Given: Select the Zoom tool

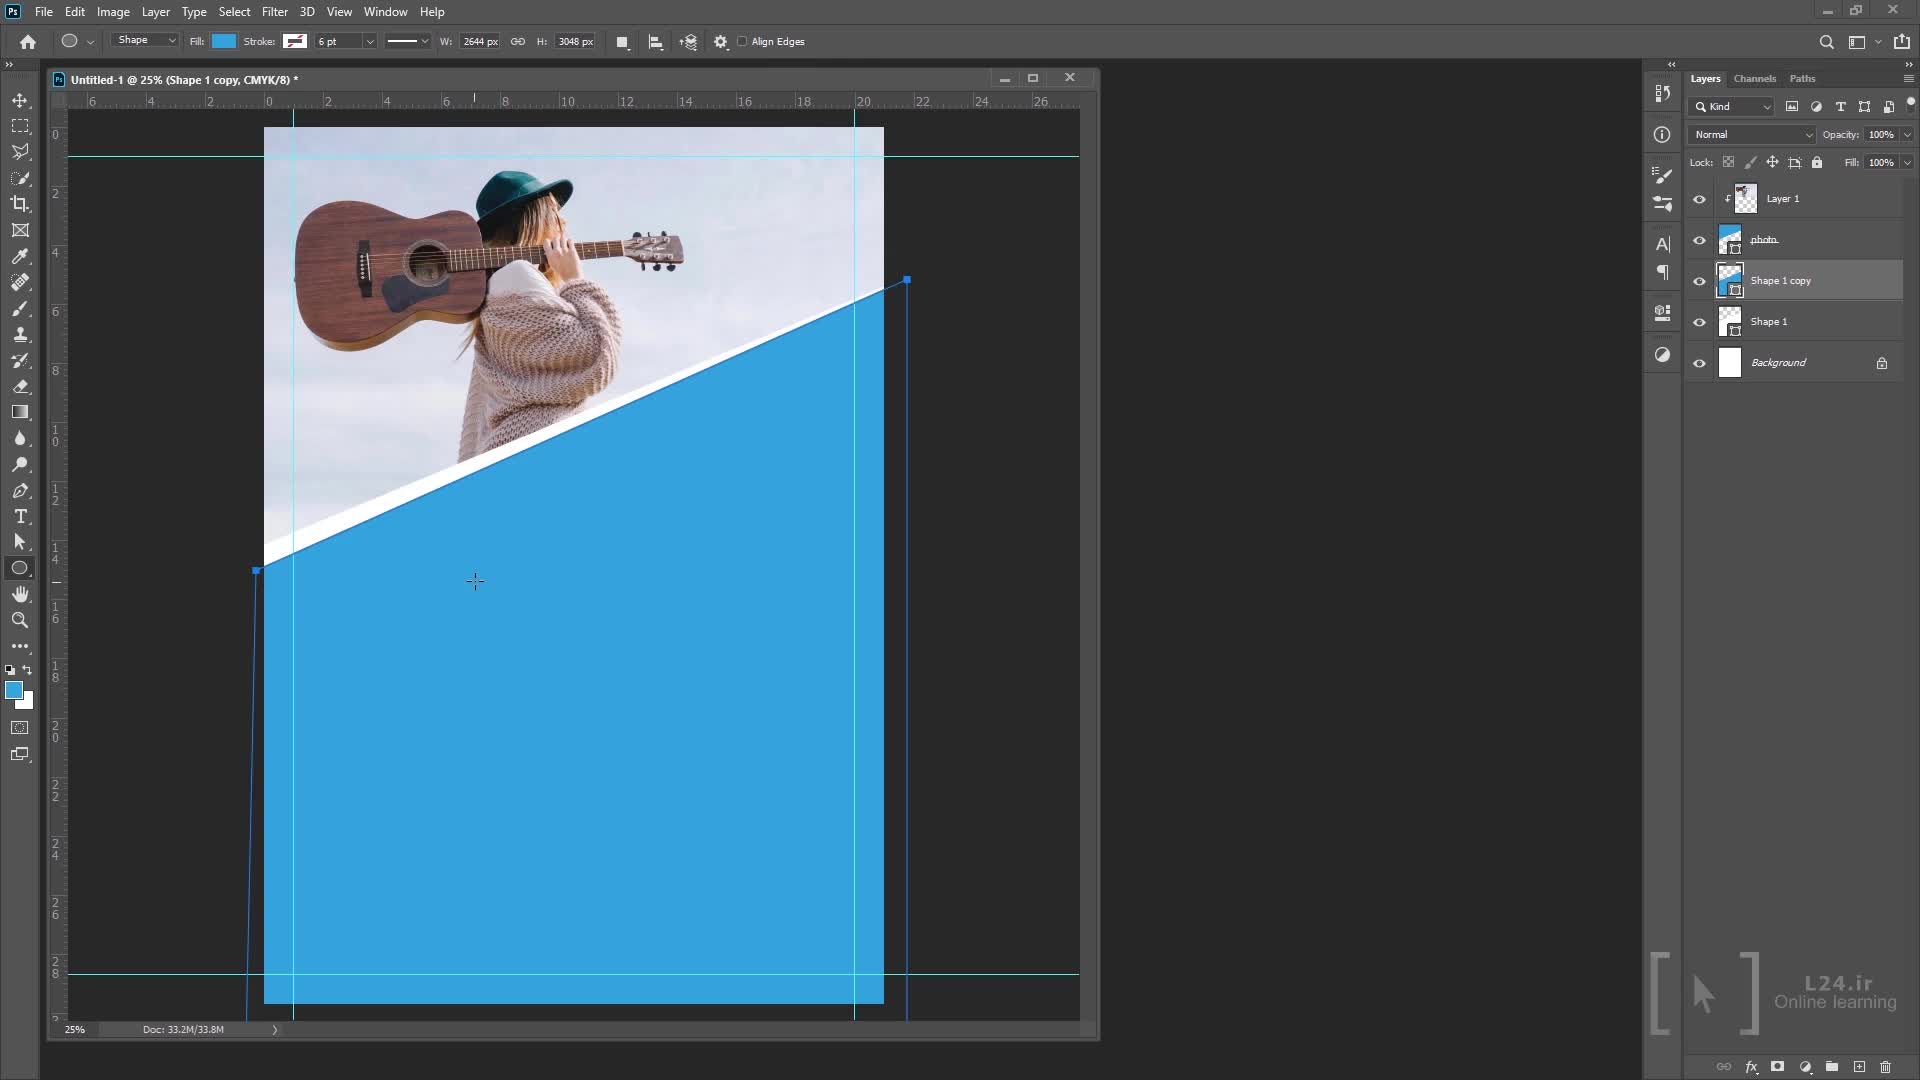Looking at the screenshot, I should point(20,620).
